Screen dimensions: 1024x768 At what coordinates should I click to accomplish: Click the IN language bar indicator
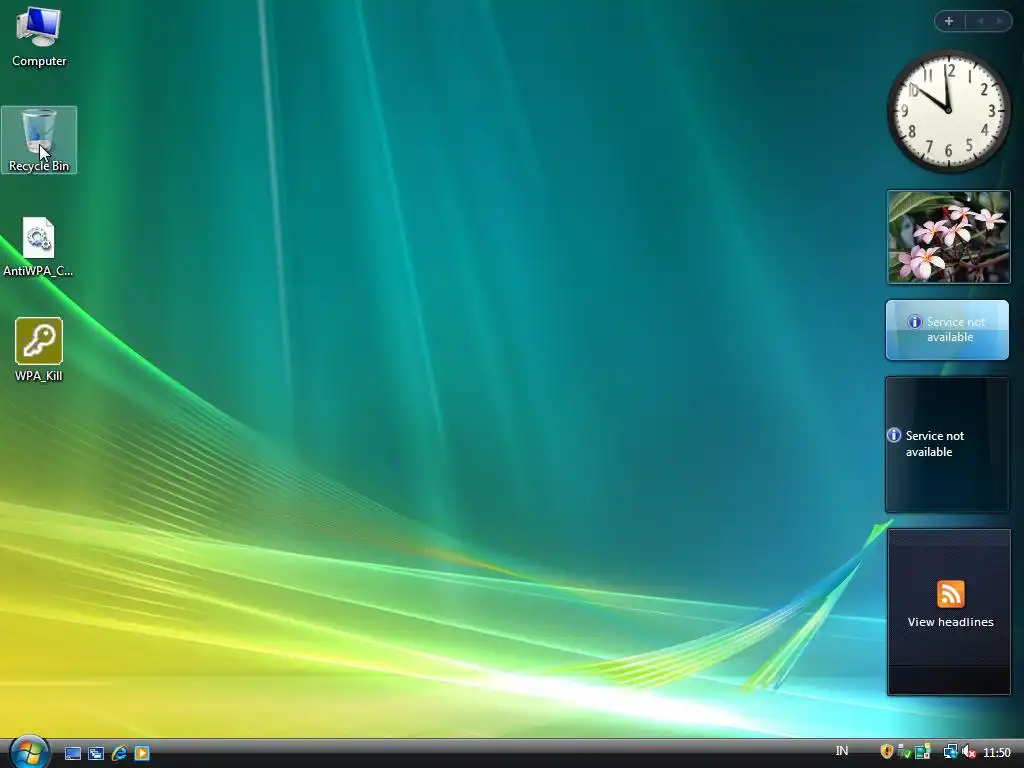[842, 751]
